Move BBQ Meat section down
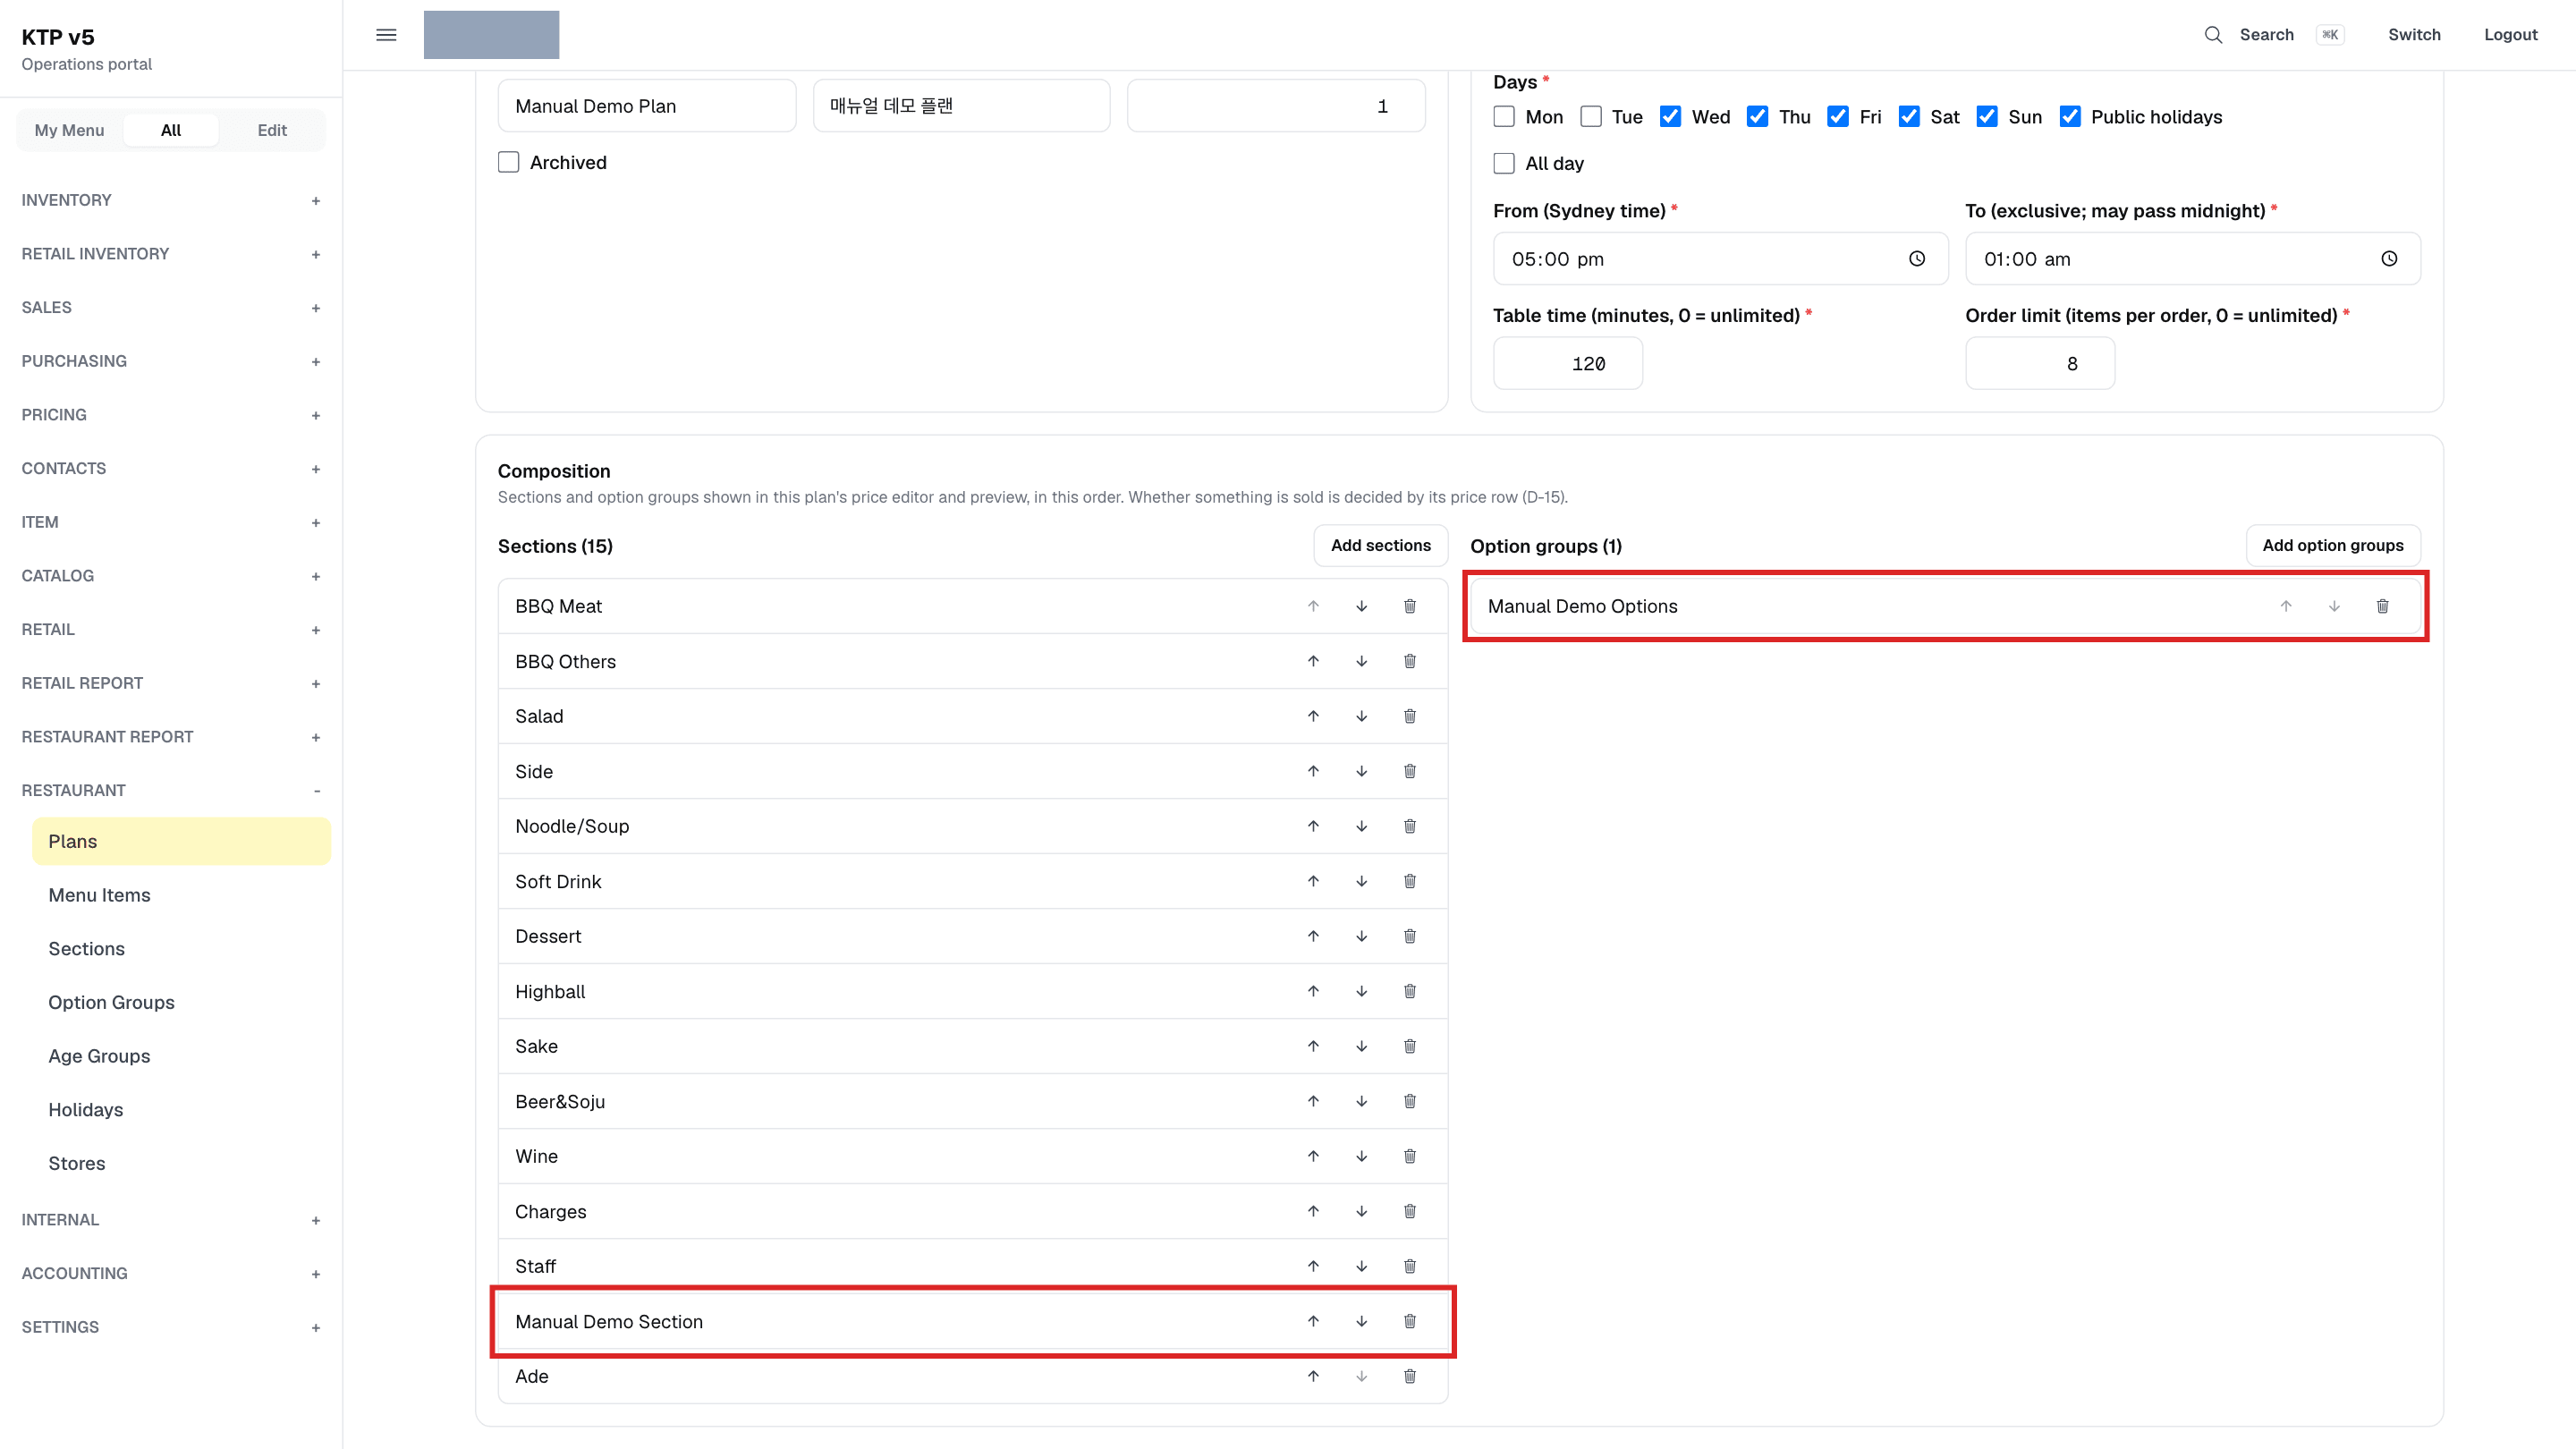The height and width of the screenshot is (1449, 2576). [x=1361, y=606]
